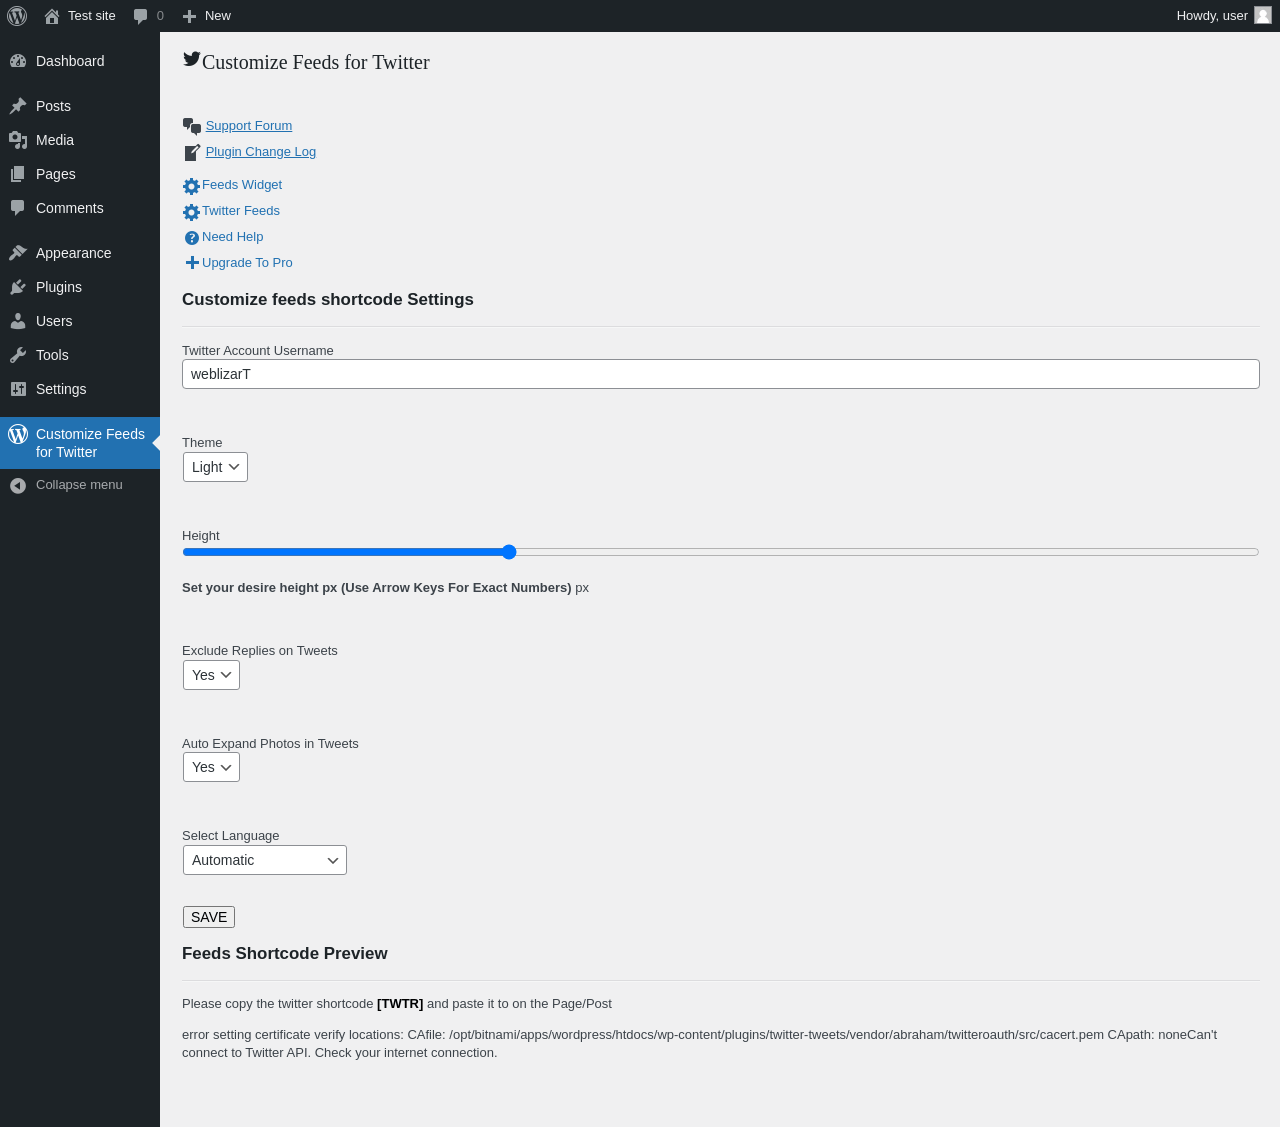Click the Appearance paintbrush icon
Screen dimensions: 1280x1127
click(18, 253)
